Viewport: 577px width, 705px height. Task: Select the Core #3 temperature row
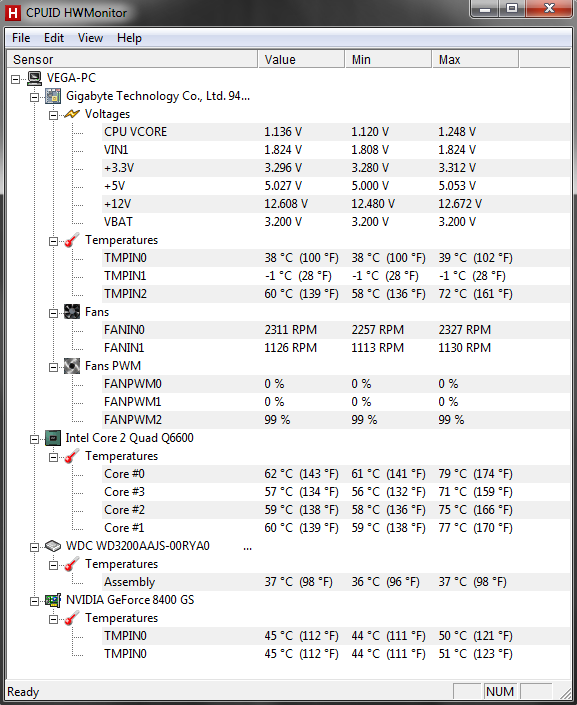pyautogui.click(x=336, y=491)
